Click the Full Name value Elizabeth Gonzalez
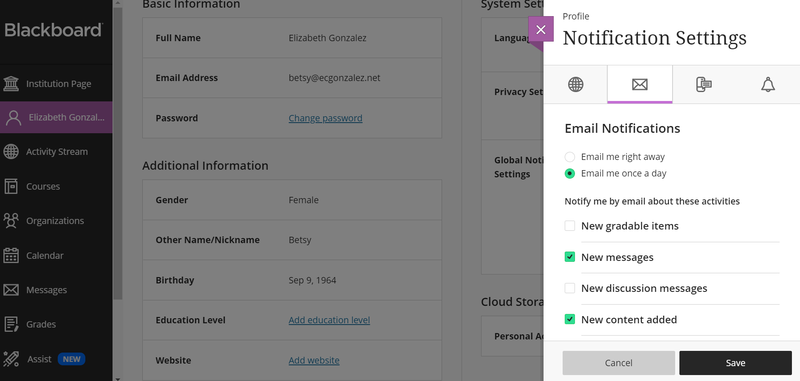 [x=328, y=38]
